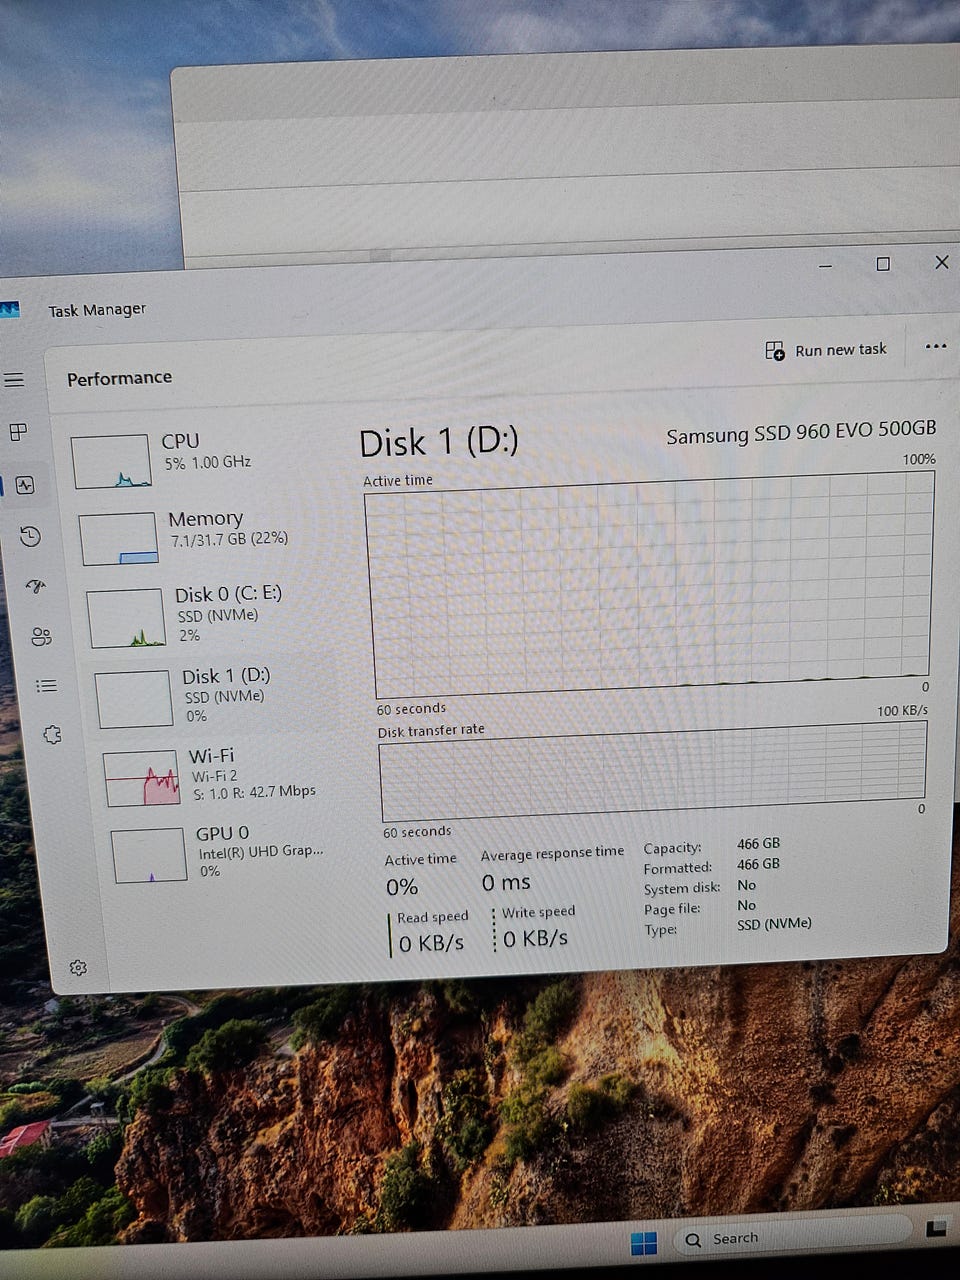This screenshot has height=1280, width=960.
Task: Click the 100 KB/s transfer rate scale label
Action: click(902, 710)
